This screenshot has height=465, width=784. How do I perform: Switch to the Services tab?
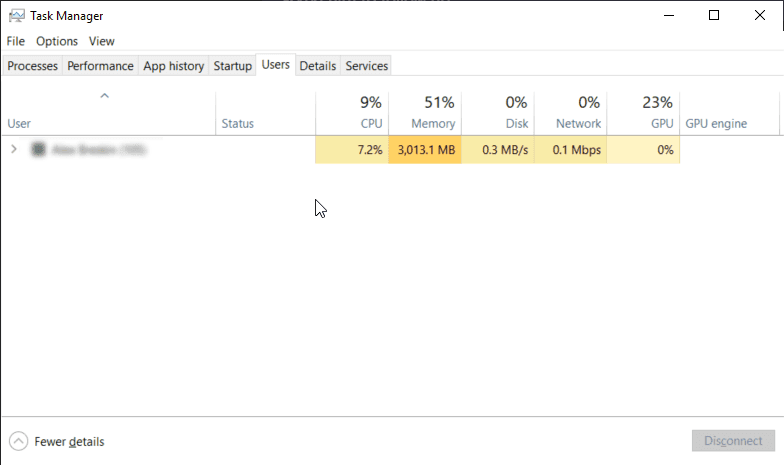pos(366,66)
